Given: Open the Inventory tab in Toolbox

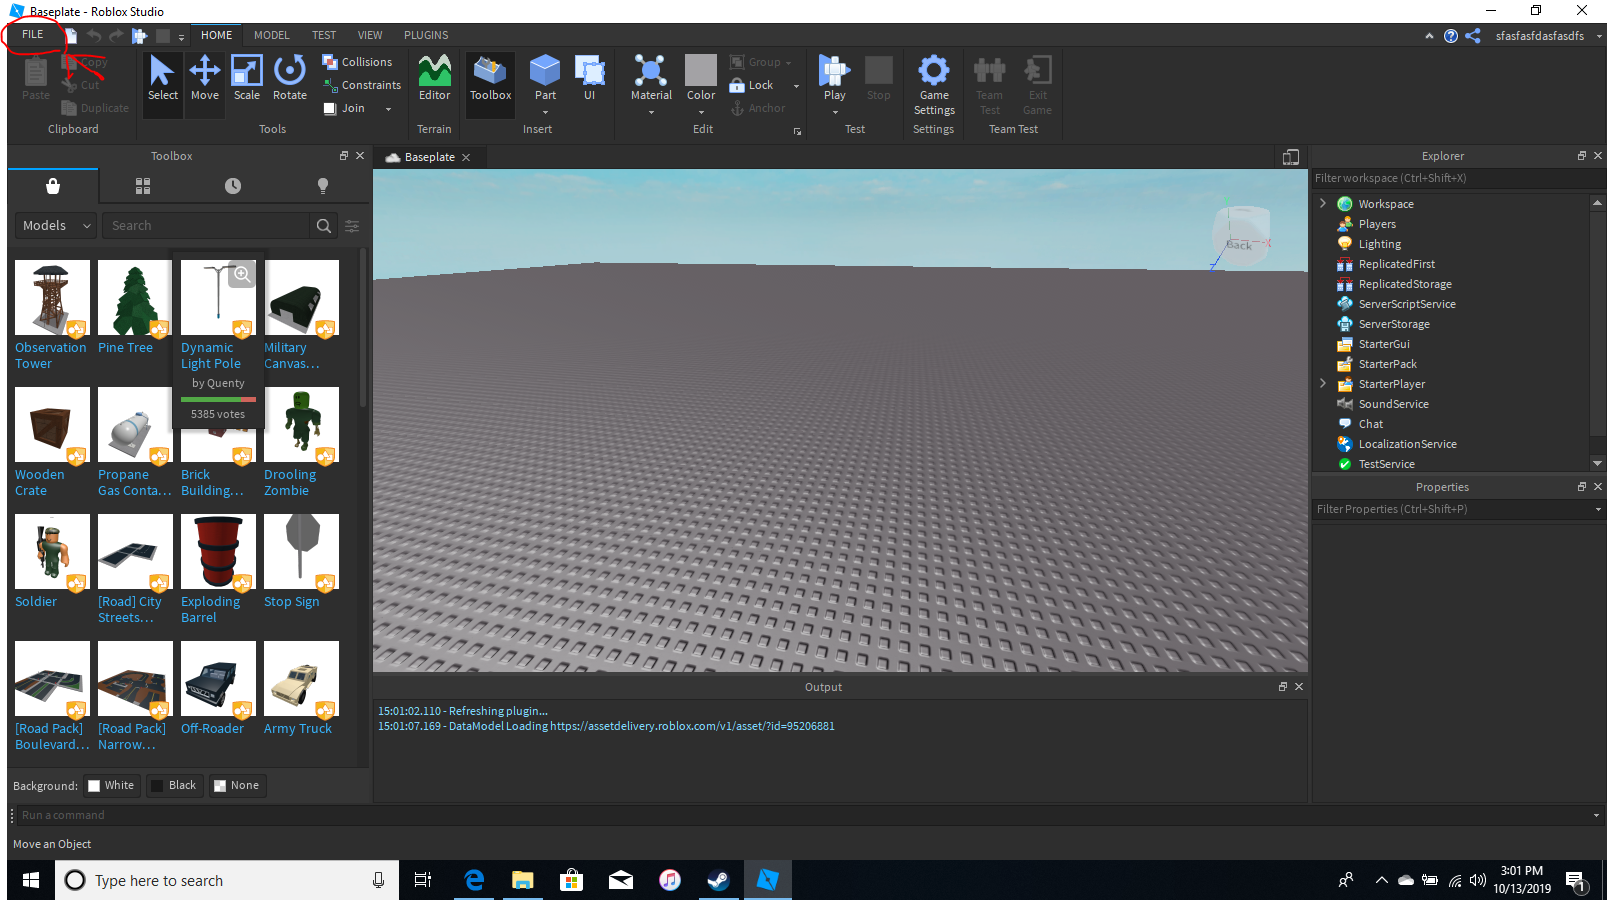Looking at the screenshot, I should click(x=143, y=186).
